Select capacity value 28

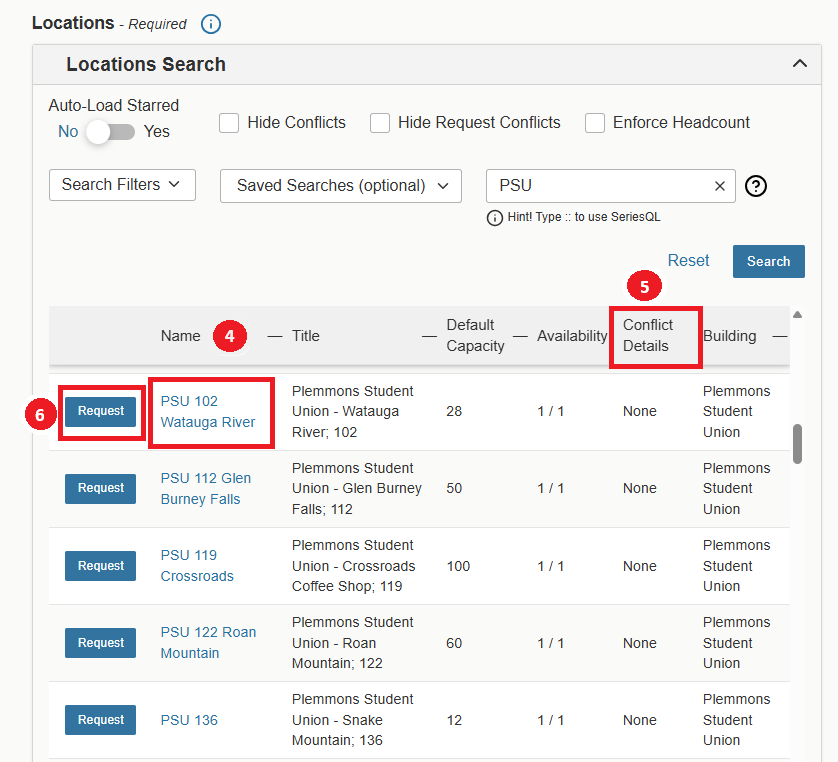tap(454, 411)
